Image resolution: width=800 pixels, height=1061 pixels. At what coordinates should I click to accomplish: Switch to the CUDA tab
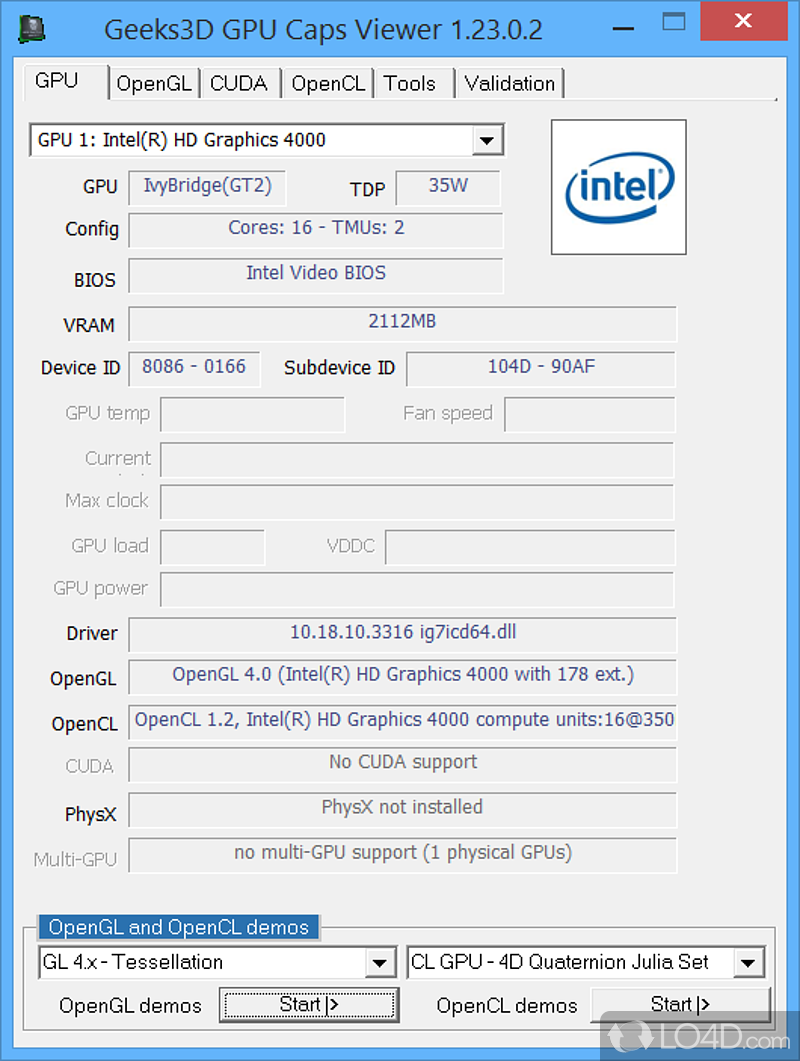point(239,83)
